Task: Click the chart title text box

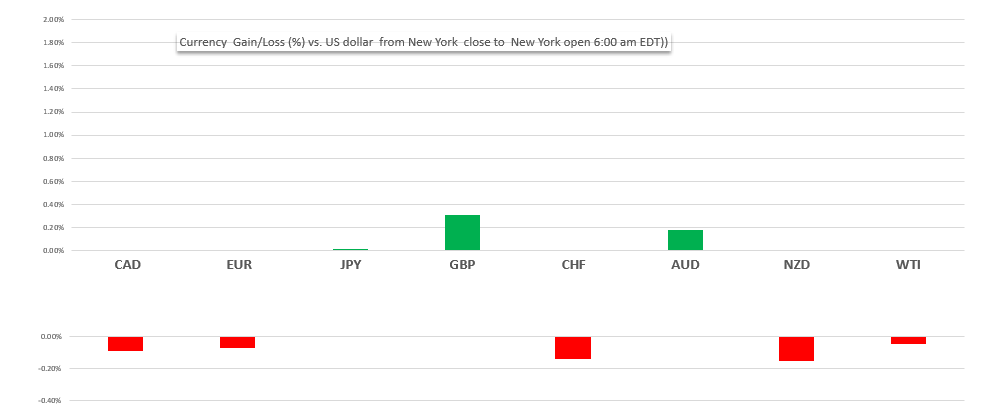Action: 423,43
